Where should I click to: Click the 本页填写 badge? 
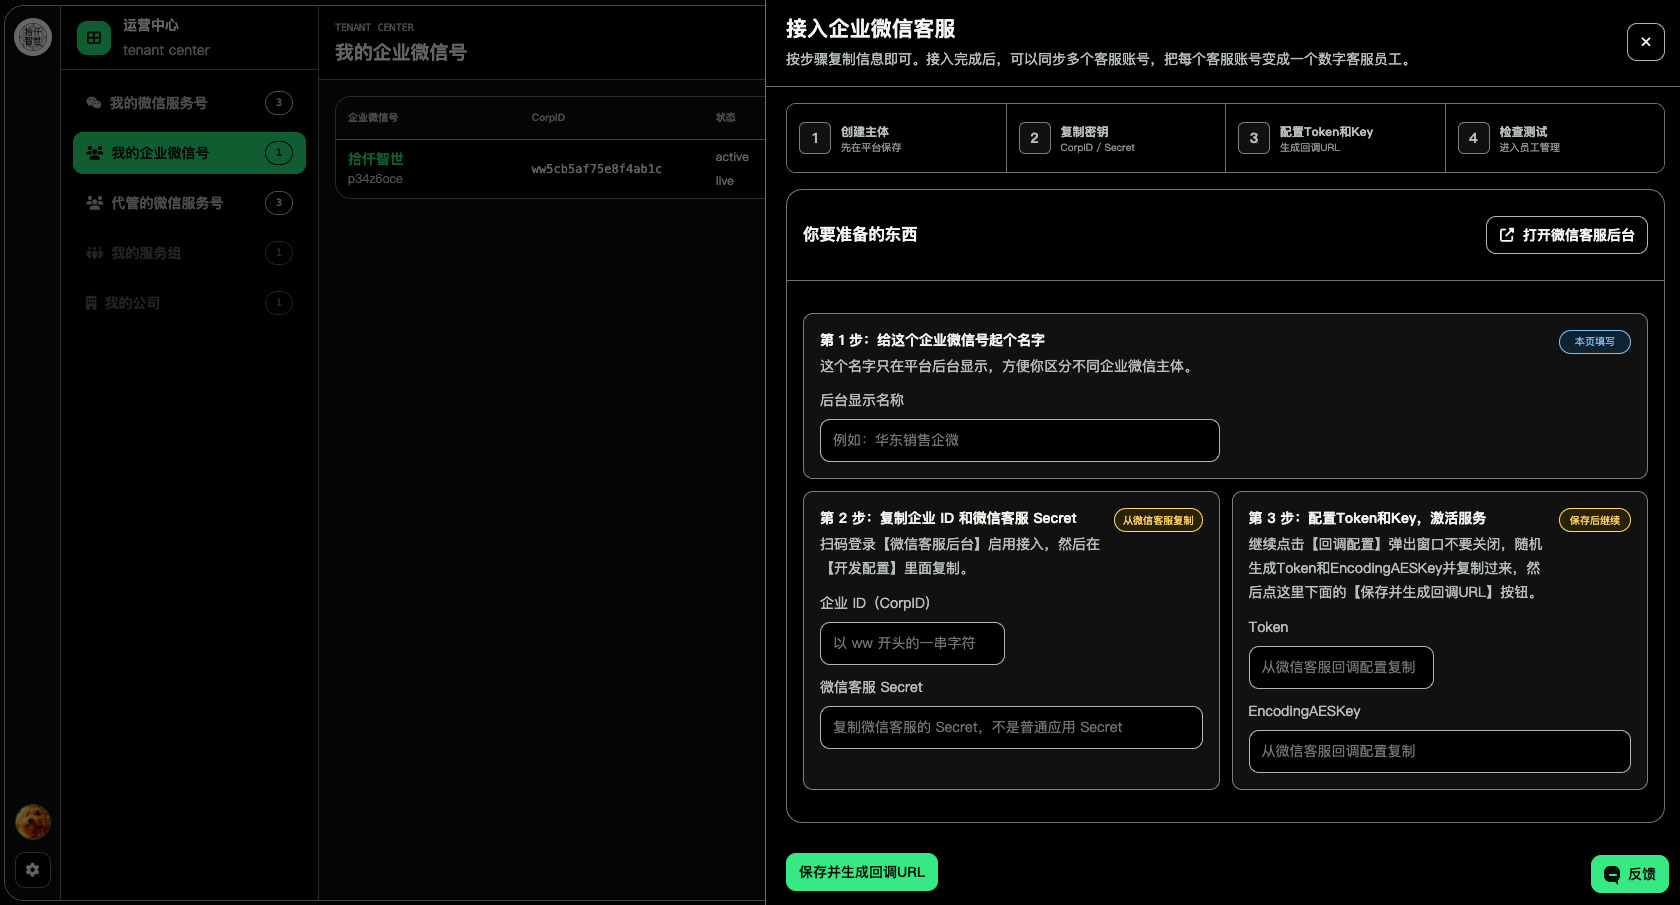1595,342
